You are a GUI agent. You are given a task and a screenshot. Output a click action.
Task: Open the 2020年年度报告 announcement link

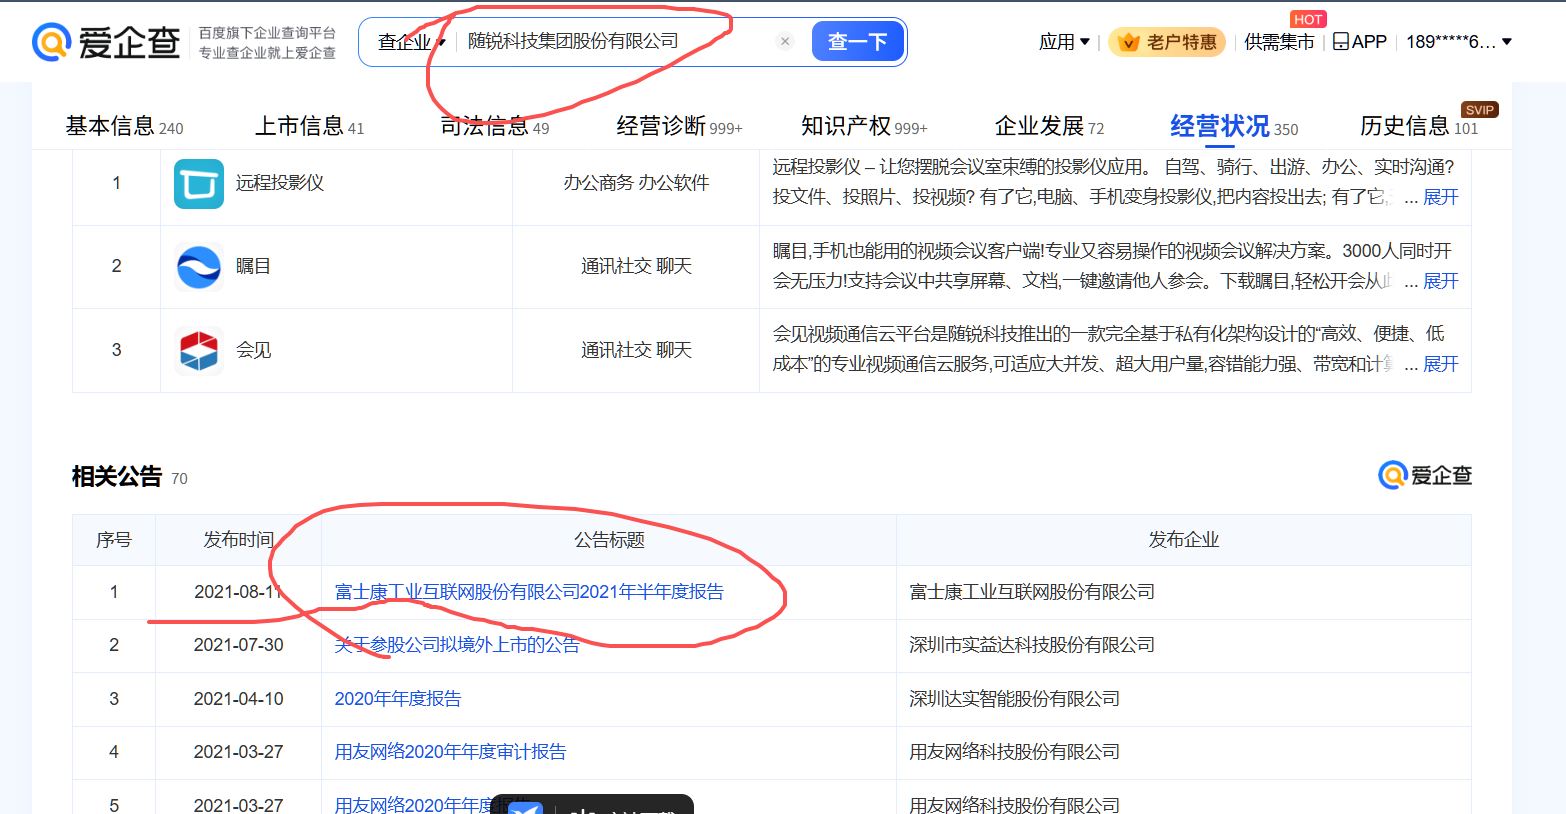tap(398, 699)
